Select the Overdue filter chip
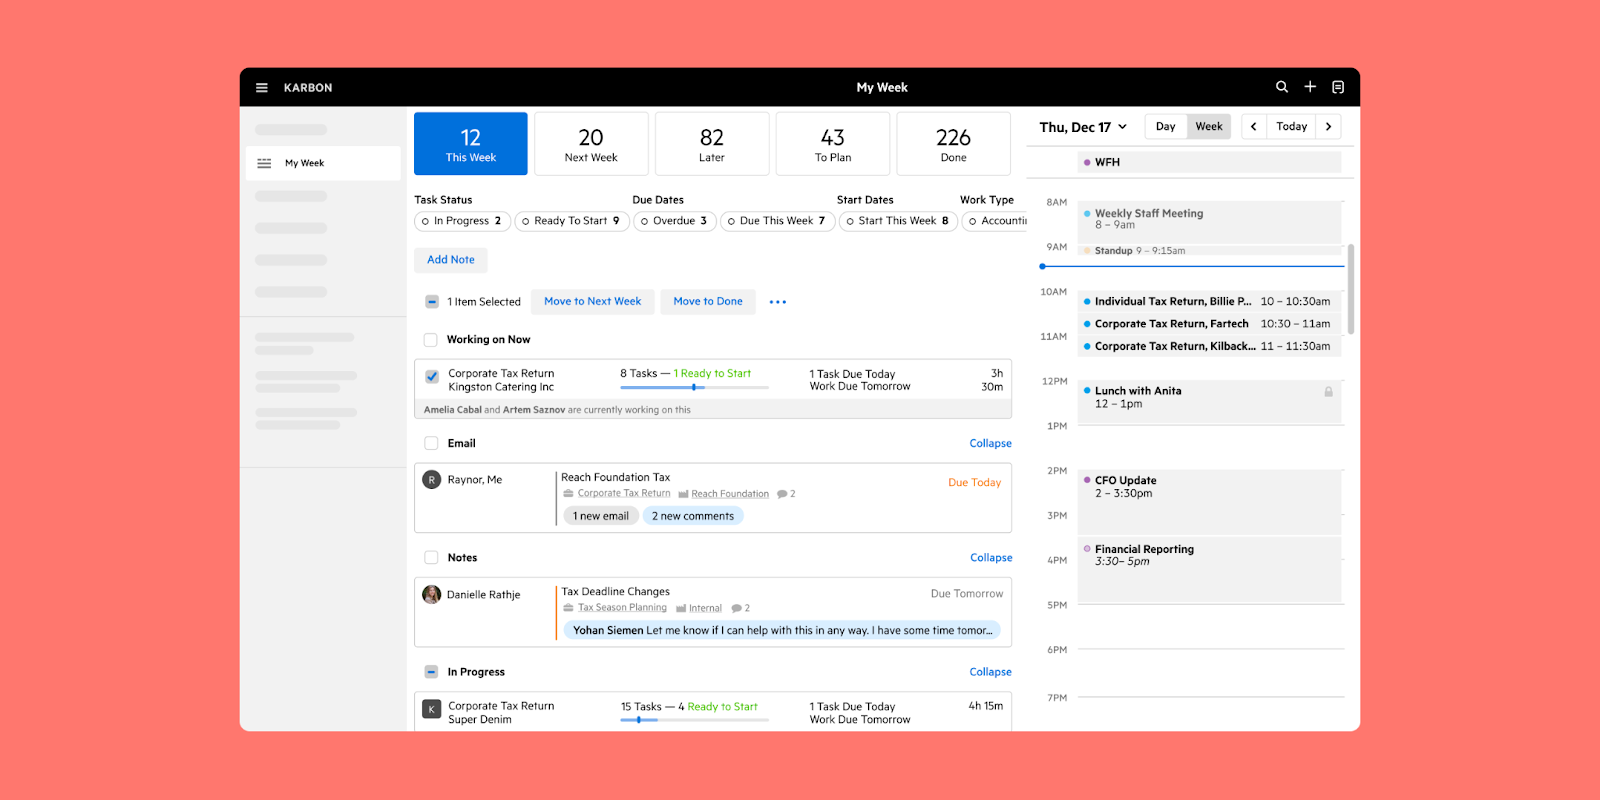 (x=675, y=221)
